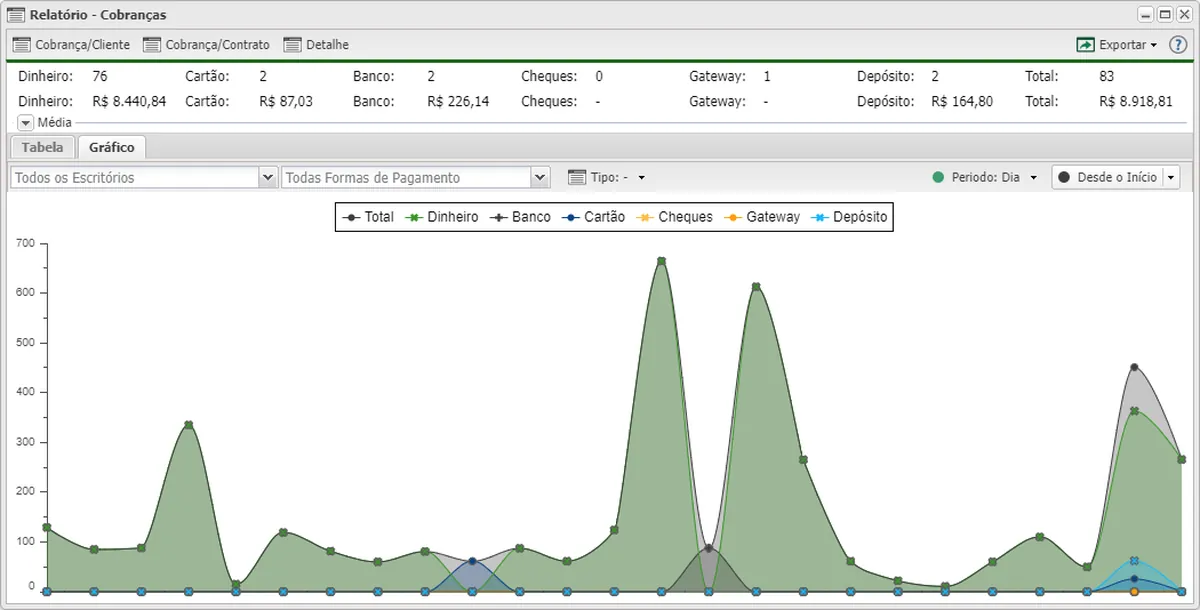Switch to the Tabela tab
Screen dimensions: 1200x610
point(42,147)
